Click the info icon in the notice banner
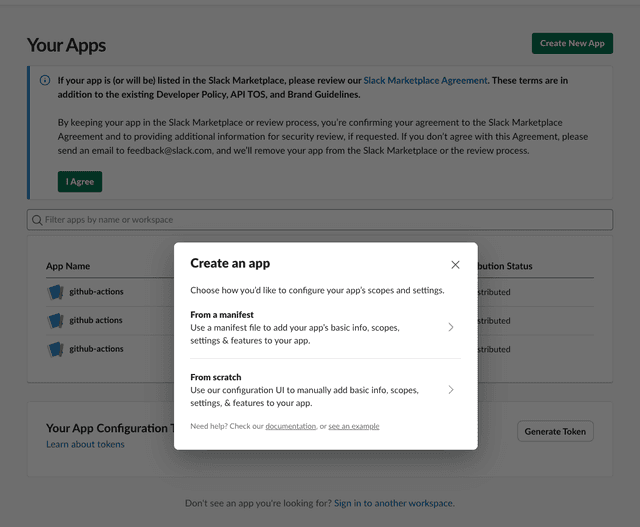Viewport: 640px width, 527px height. (45, 80)
